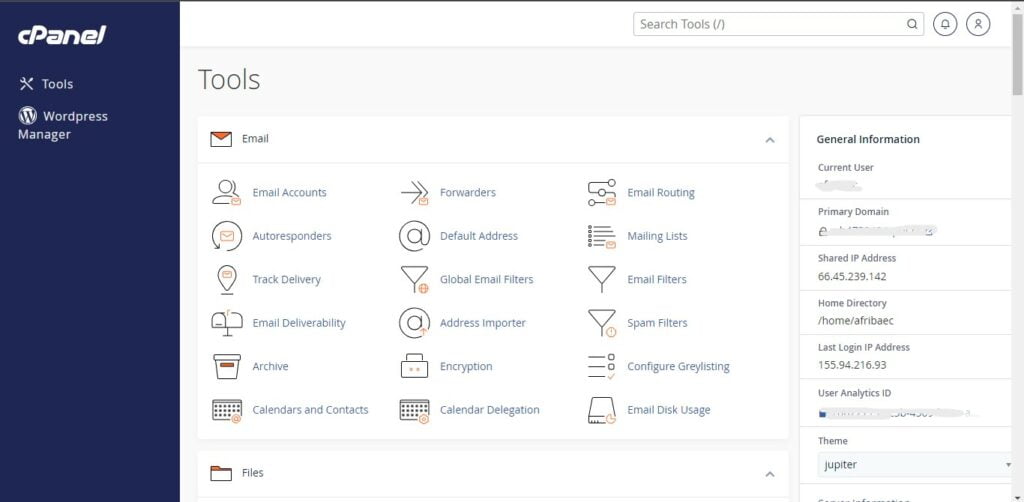The height and width of the screenshot is (502, 1024).
Task: Click the Forwarders arrow icon
Action: point(415,193)
